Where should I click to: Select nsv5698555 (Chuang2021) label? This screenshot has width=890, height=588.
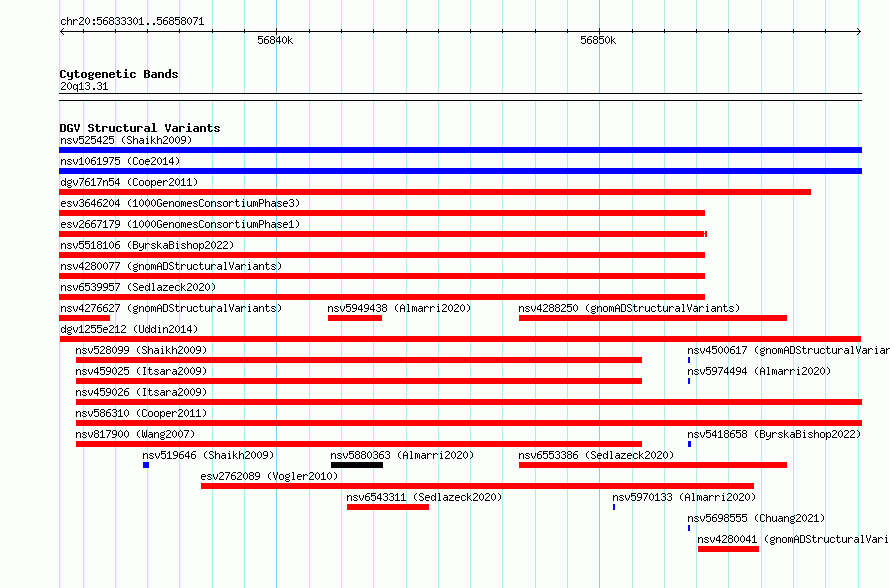(x=756, y=518)
